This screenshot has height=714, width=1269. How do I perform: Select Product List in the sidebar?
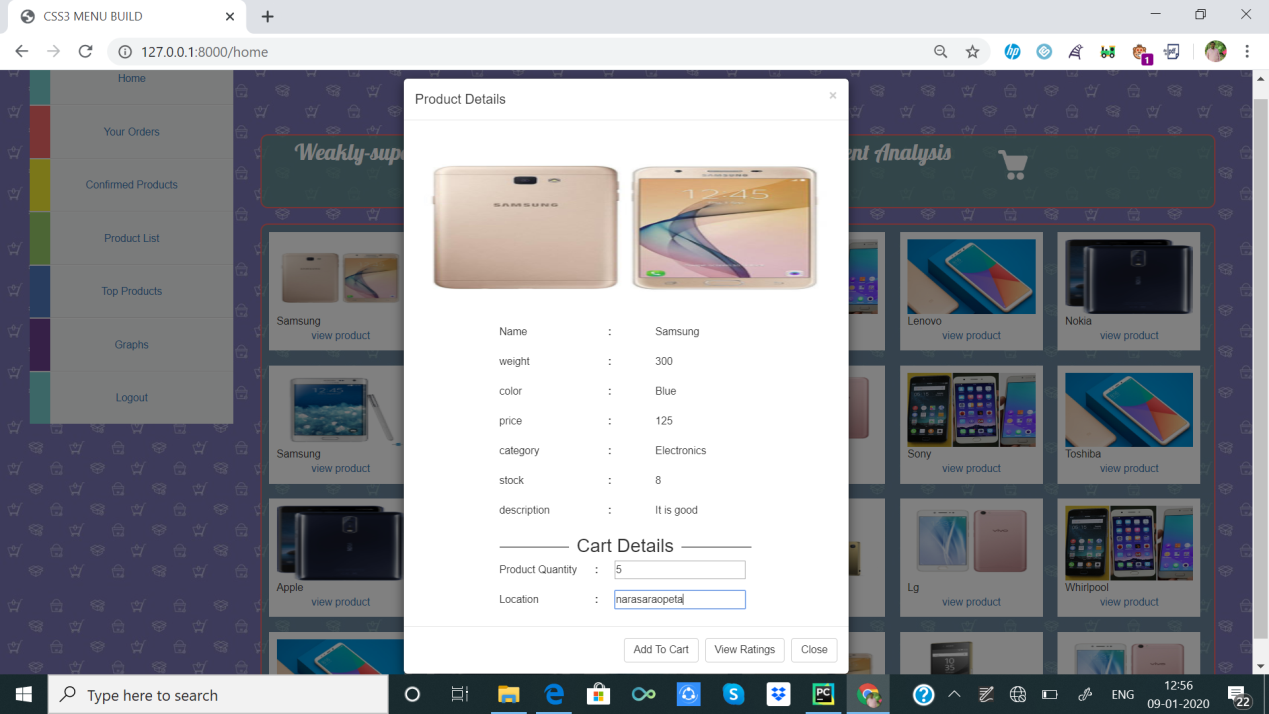131,238
